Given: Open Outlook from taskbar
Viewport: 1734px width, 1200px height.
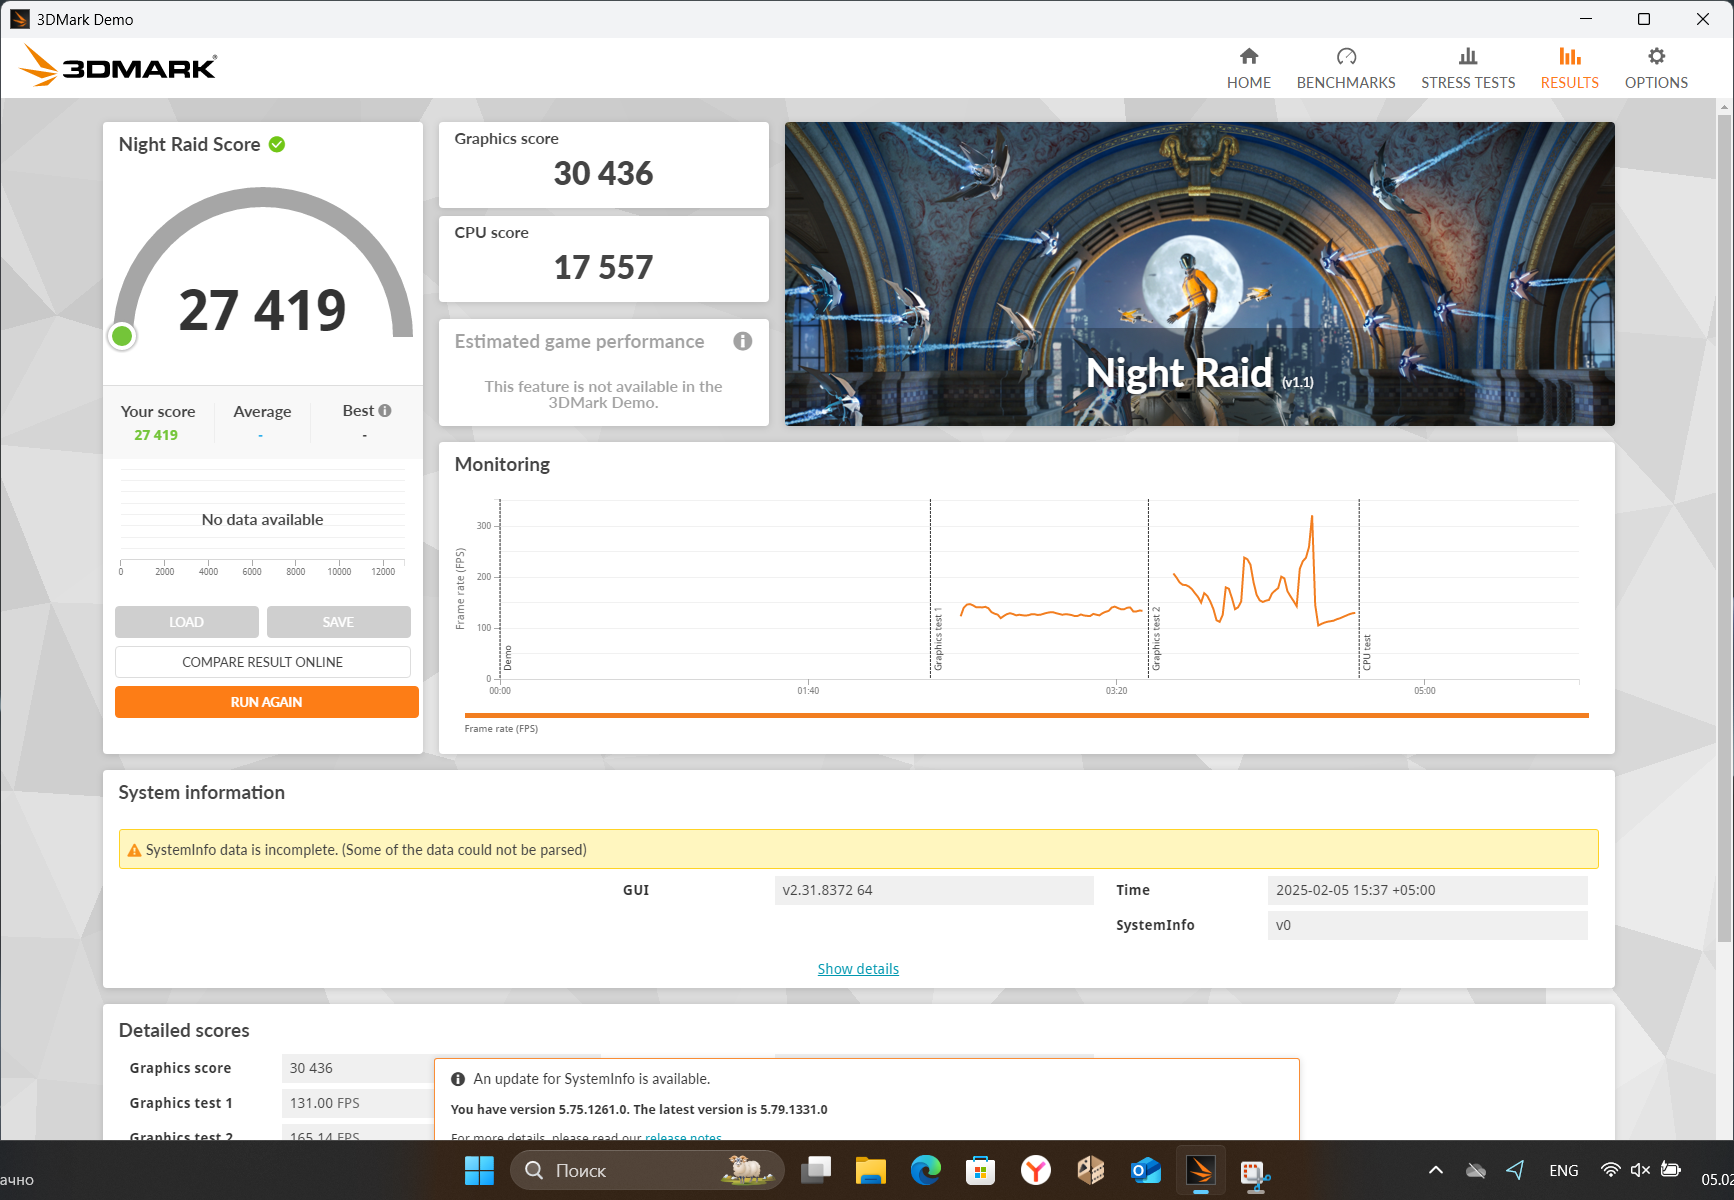Looking at the screenshot, I should [1146, 1170].
